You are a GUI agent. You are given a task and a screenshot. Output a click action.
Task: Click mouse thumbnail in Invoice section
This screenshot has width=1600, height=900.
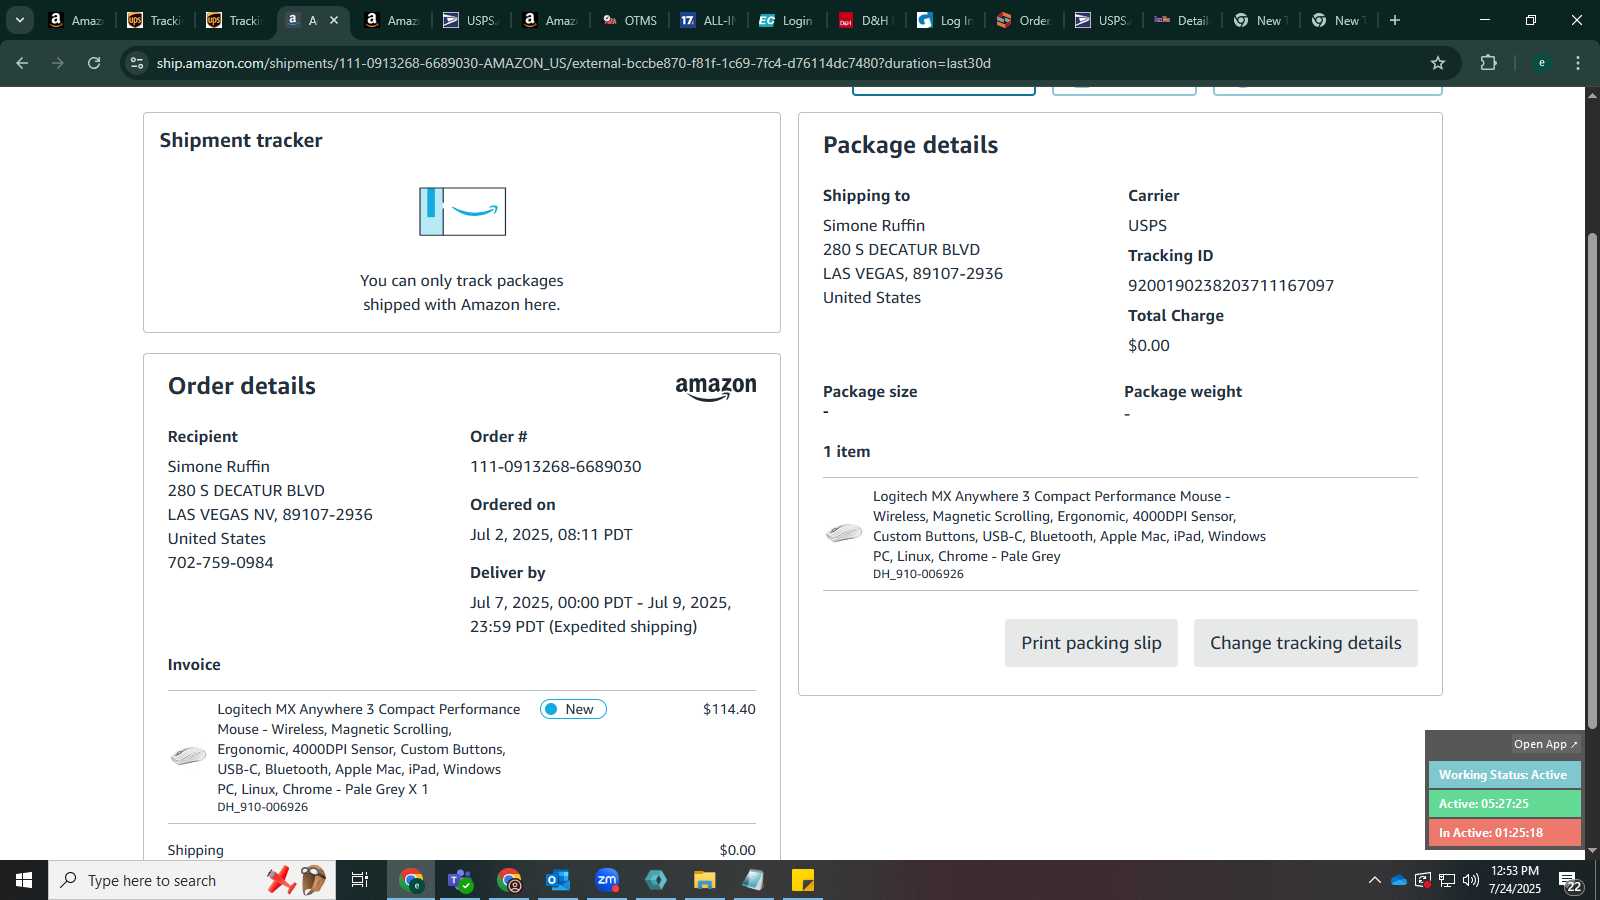tap(188, 756)
